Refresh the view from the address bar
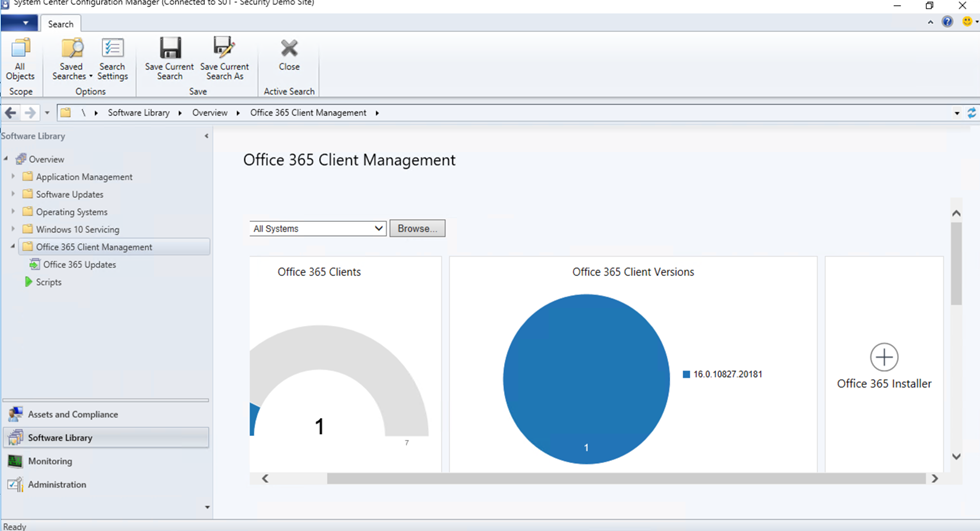Viewport: 980px width, 531px height. [971, 113]
